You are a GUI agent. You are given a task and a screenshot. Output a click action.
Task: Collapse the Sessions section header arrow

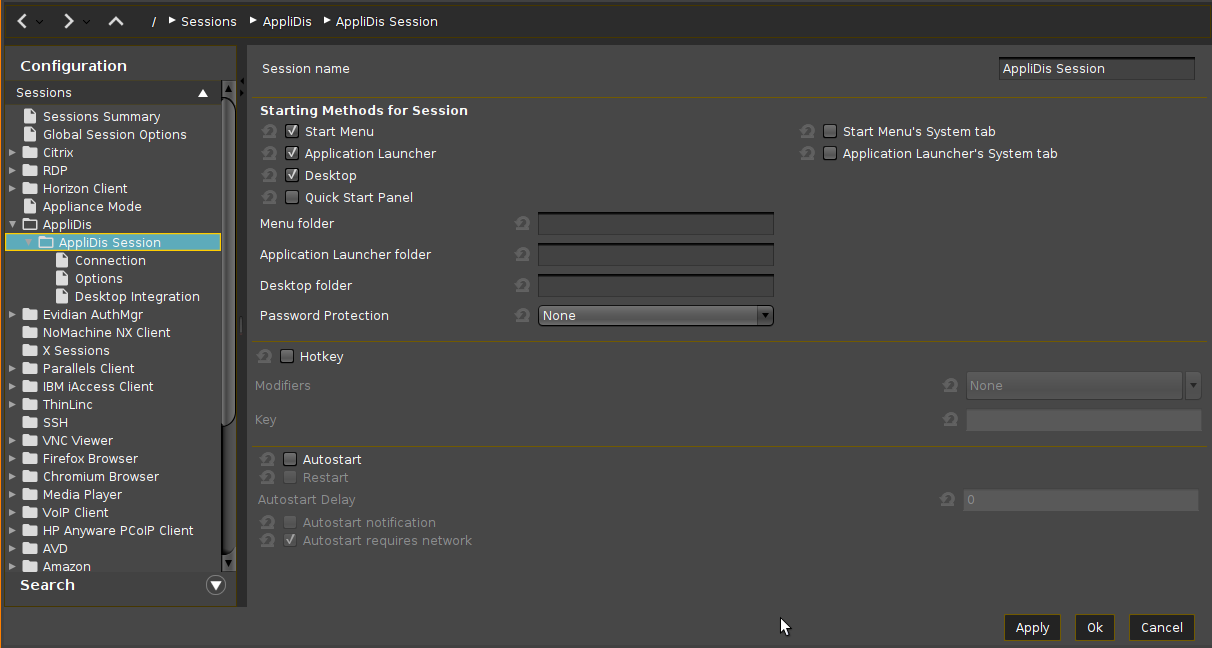click(x=203, y=93)
